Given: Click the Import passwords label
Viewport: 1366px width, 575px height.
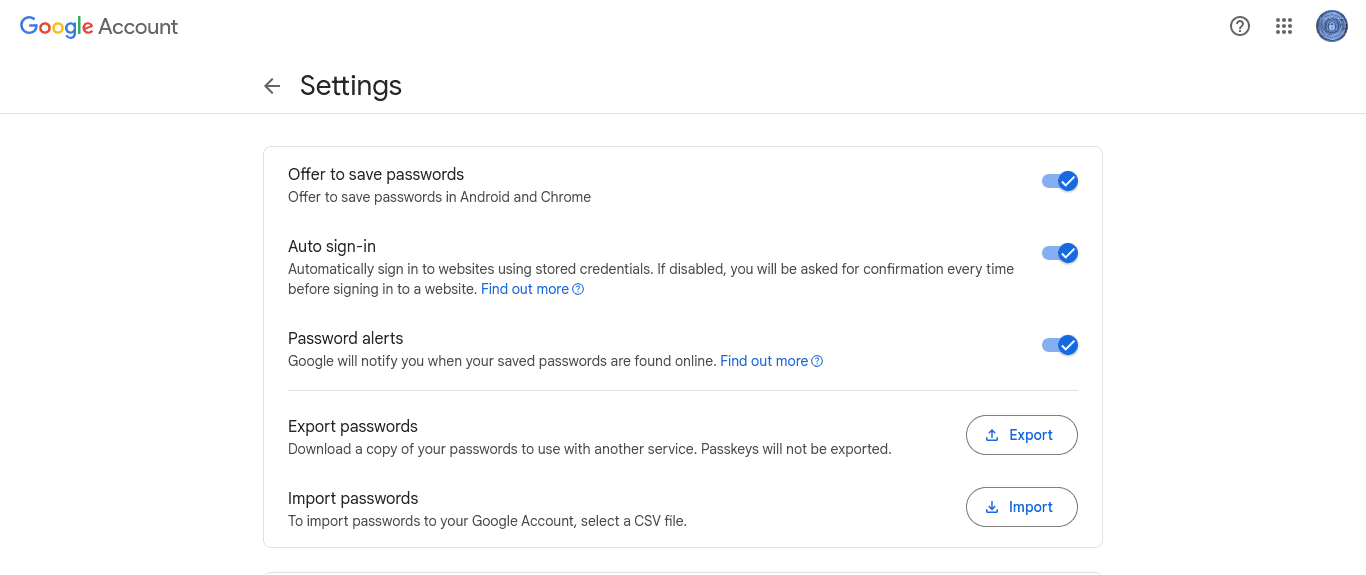Looking at the screenshot, I should [x=353, y=498].
